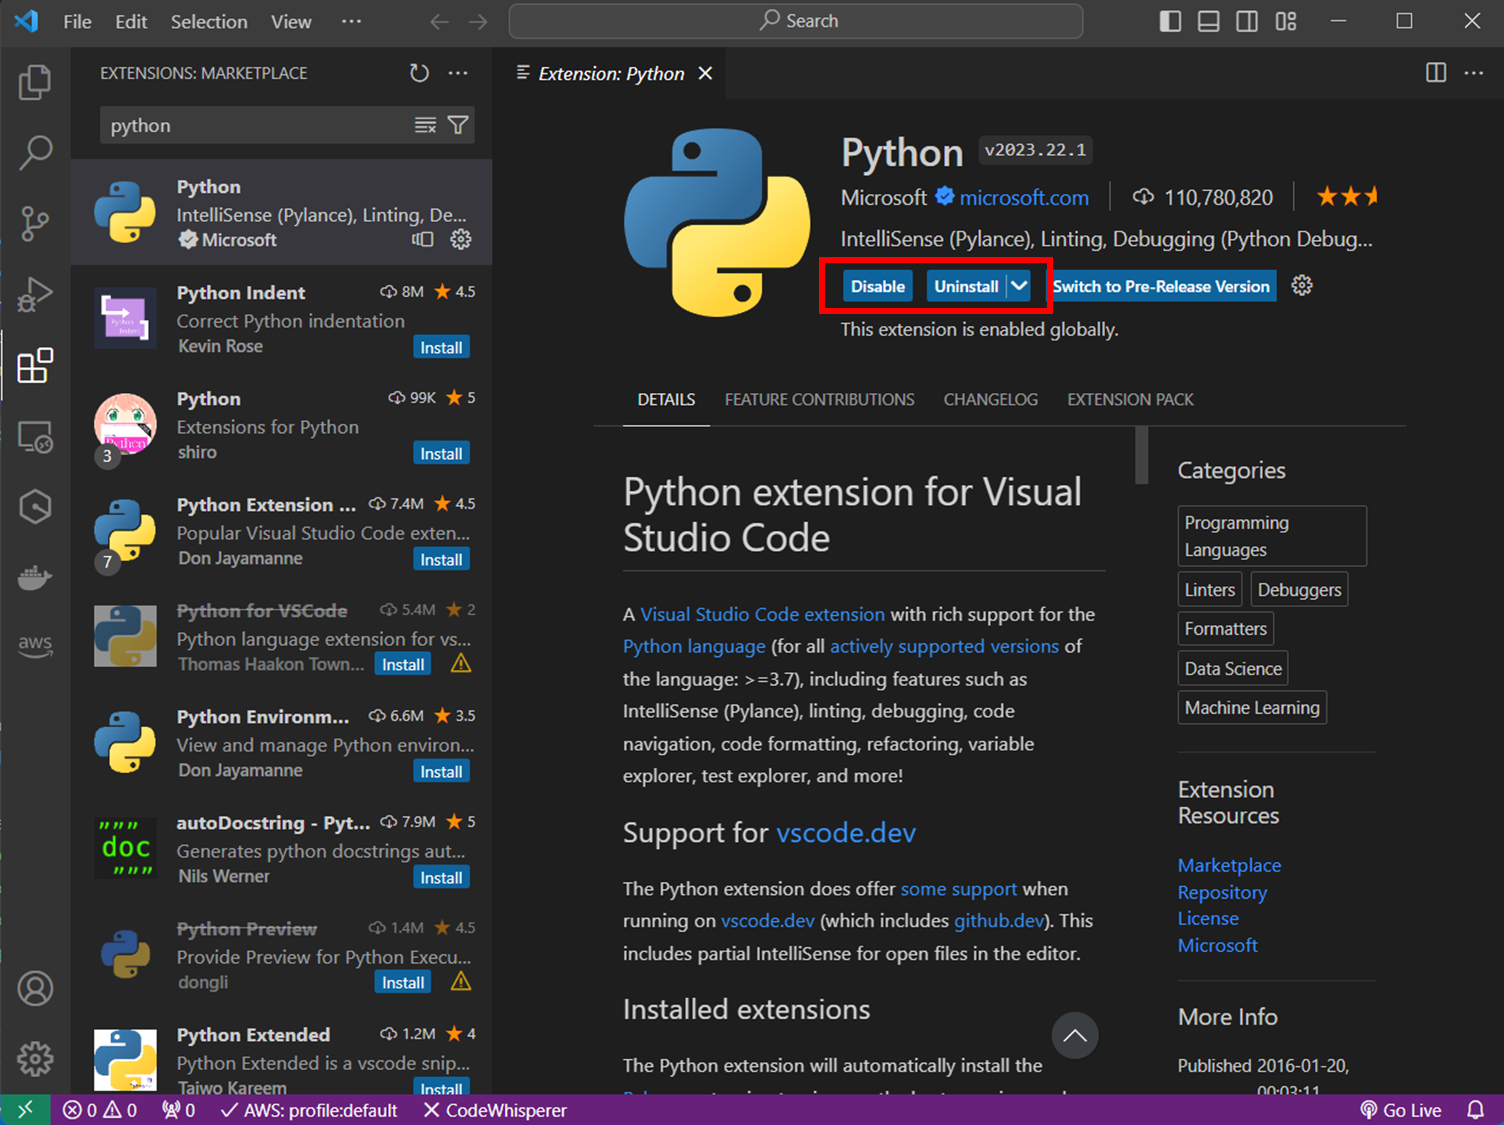Image resolution: width=1504 pixels, height=1125 pixels.
Task: Open notifications bell
Action: click(1475, 1110)
